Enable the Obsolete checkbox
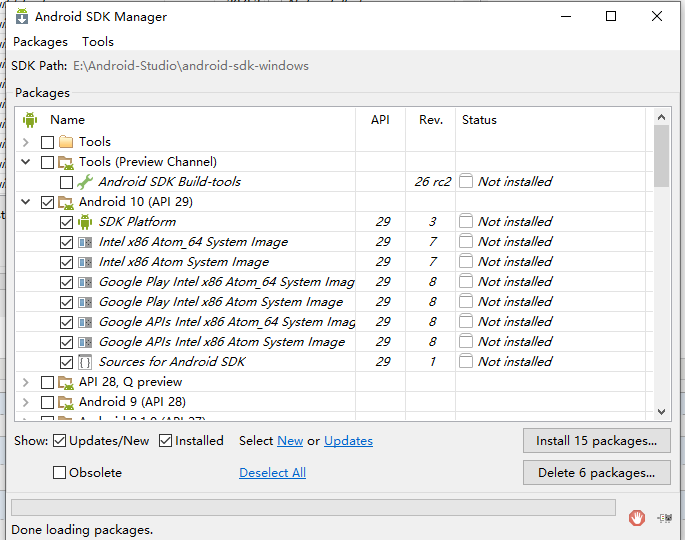The width and height of the screenshot is (685, 540). (59, 473)
